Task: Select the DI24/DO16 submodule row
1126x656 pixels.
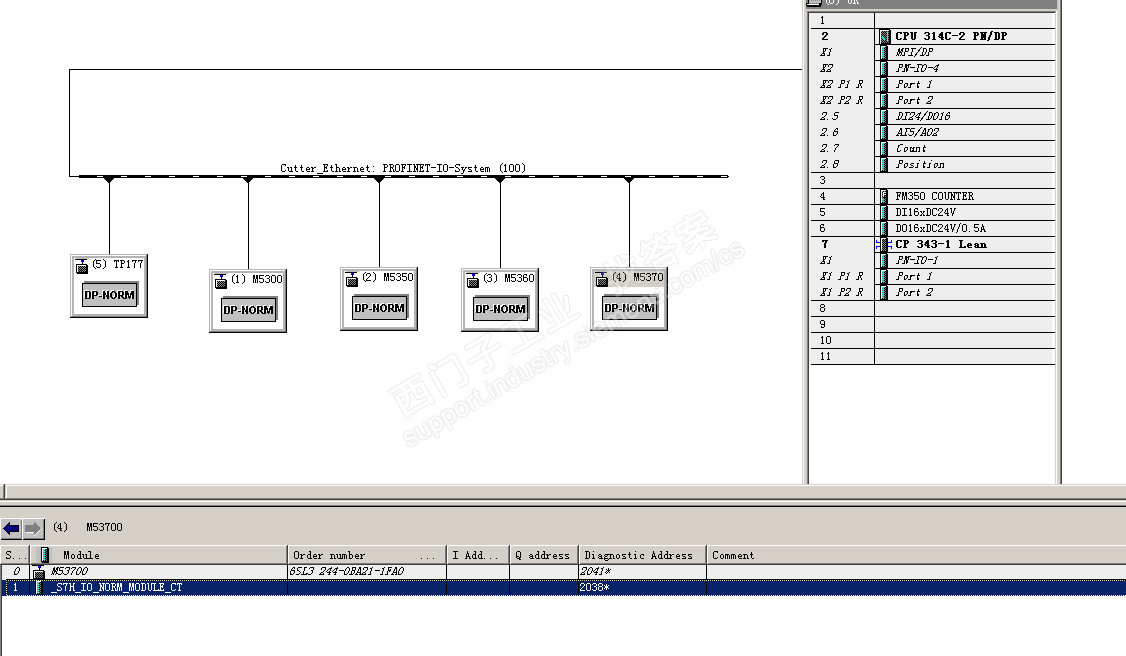Action: (933, 116)
